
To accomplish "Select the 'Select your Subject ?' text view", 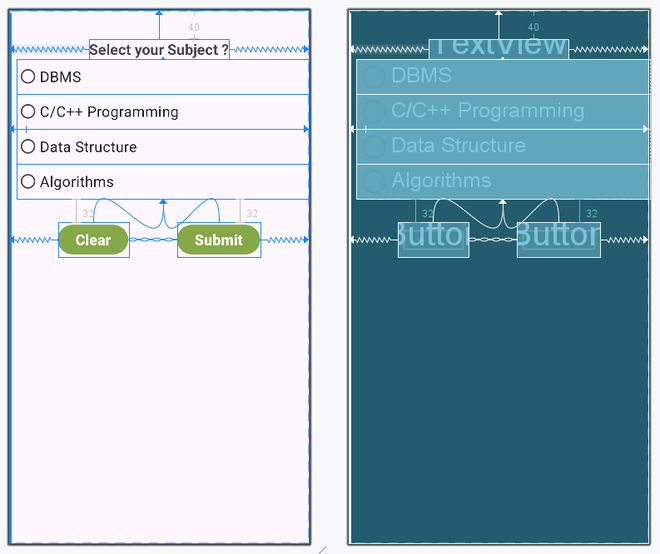I will 159,50.
